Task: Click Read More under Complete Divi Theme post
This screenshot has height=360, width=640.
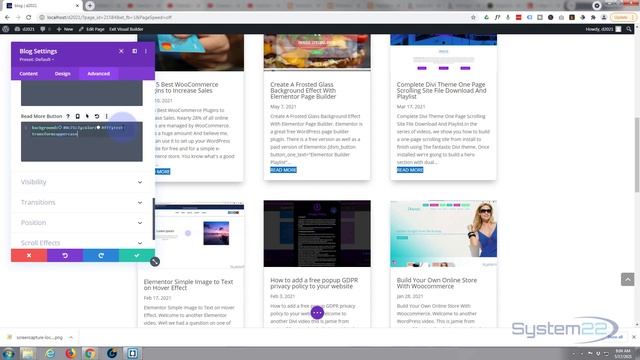Action: pyautogui.click(x=410, y=170)
